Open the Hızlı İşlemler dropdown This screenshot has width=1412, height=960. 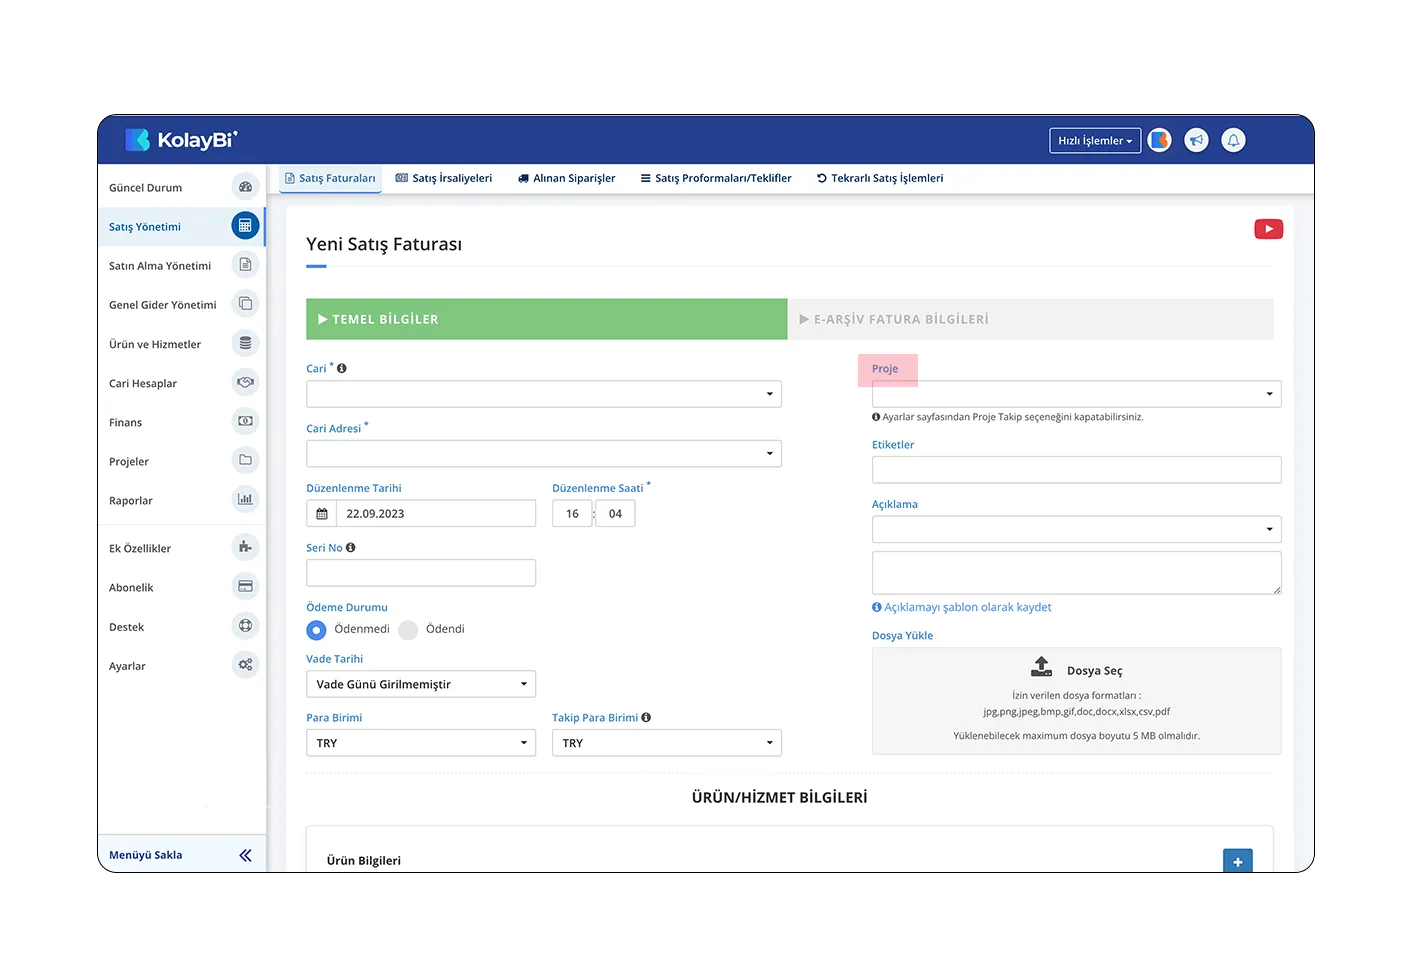(x=1095, y=141)
